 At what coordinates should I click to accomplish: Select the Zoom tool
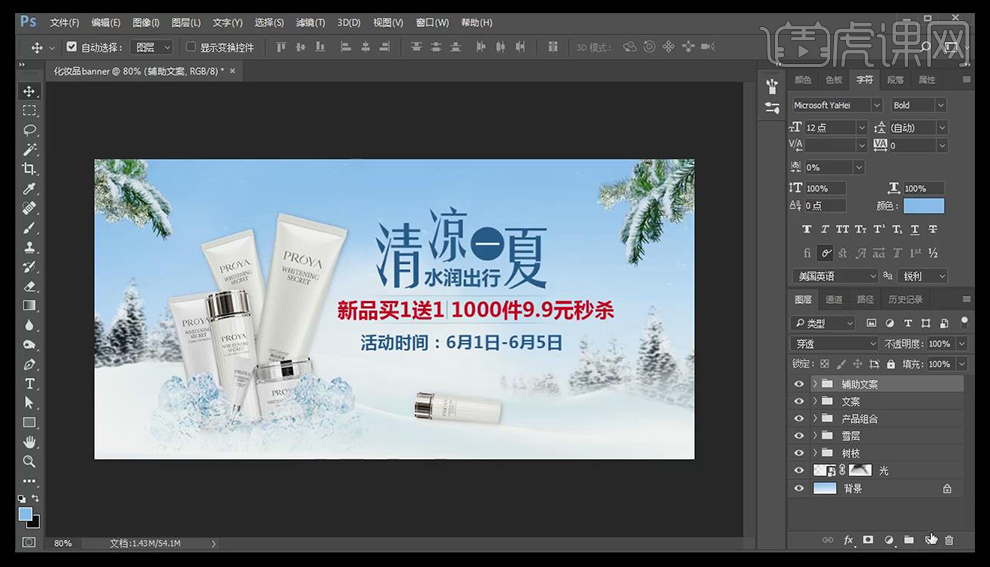point(29,462)
